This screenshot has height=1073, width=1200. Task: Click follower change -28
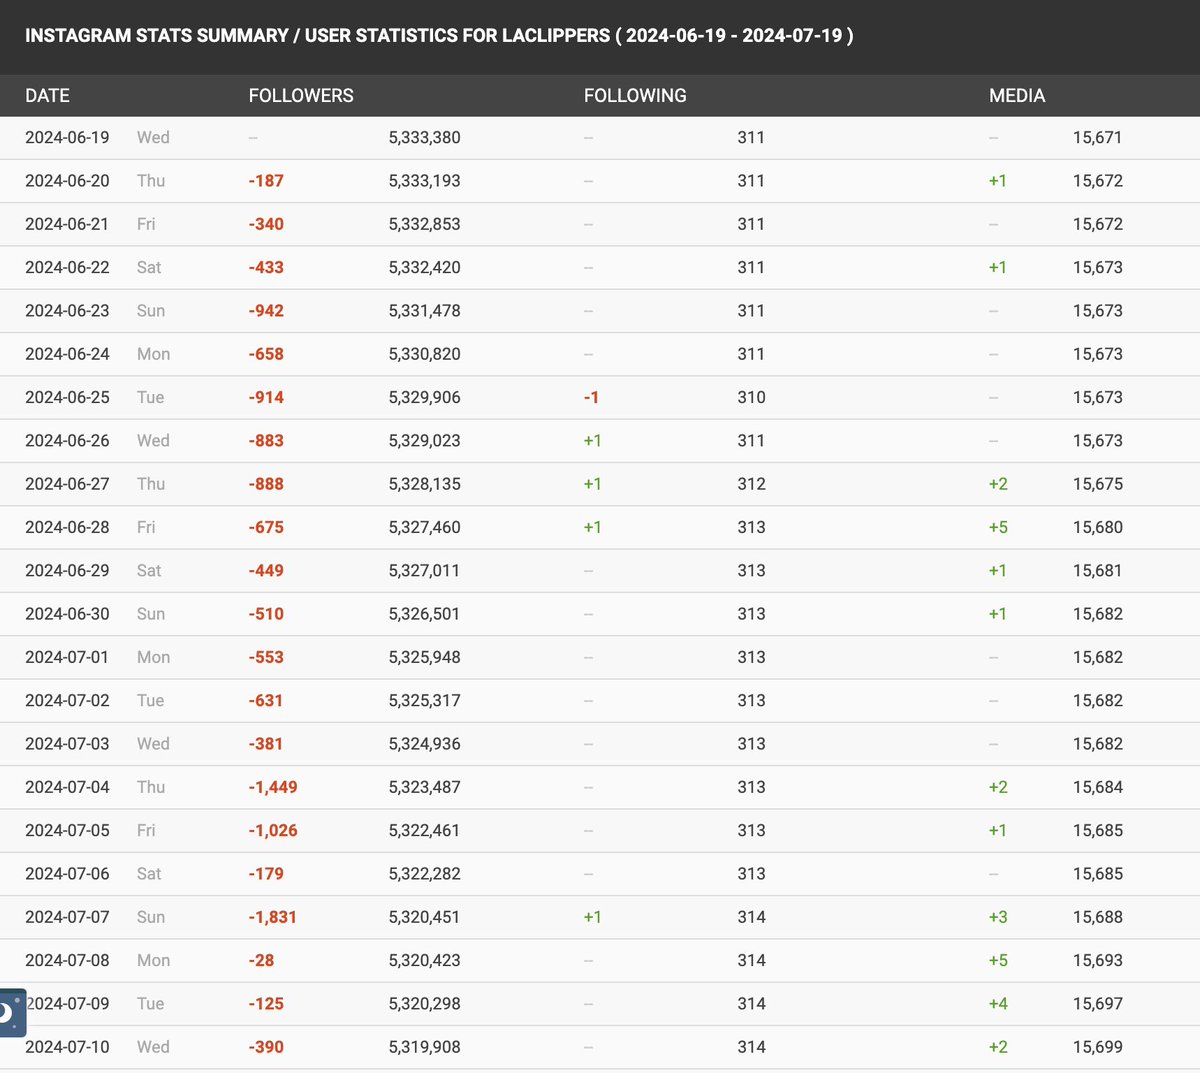pyautogui.click(x=261, y=961)
